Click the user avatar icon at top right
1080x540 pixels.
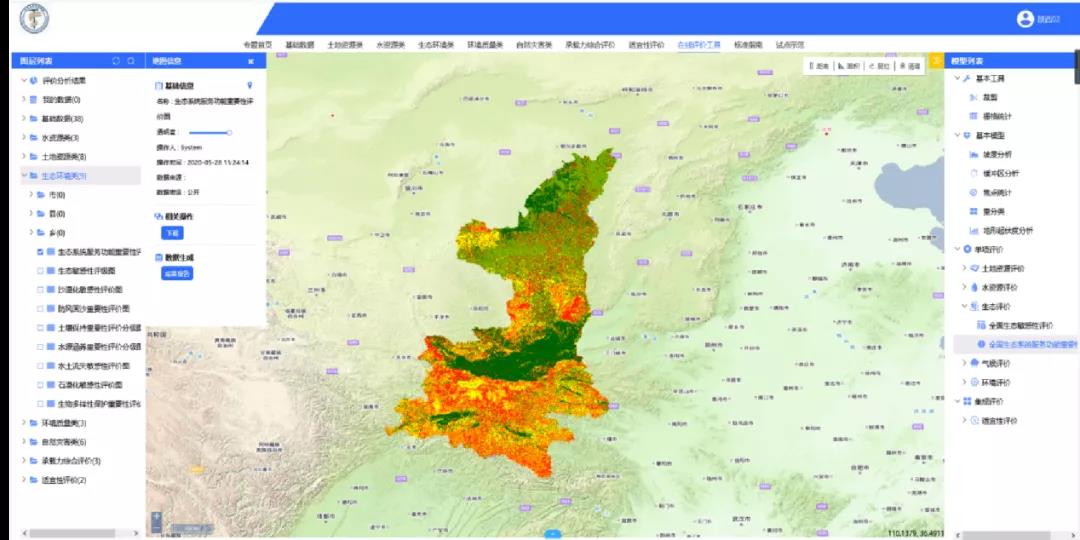(1025, 19)
